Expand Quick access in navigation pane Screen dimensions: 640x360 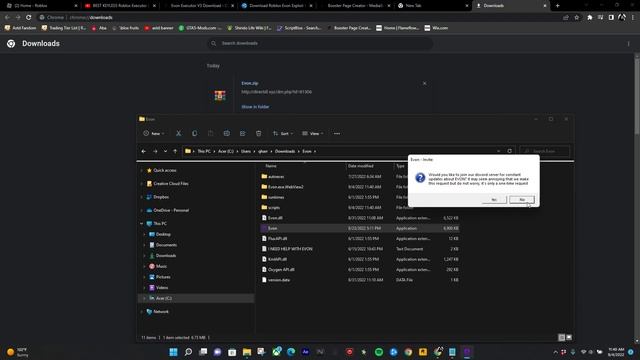click(142, 170)
